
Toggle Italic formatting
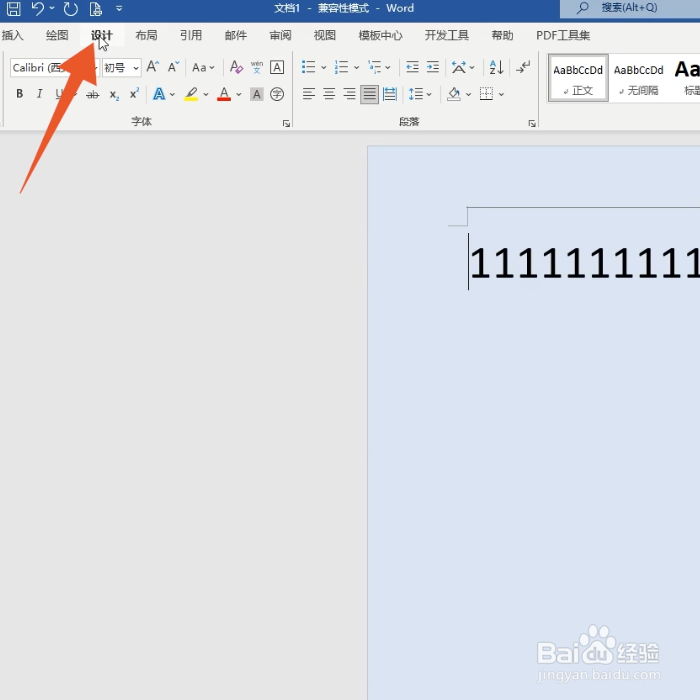[40, 94]
